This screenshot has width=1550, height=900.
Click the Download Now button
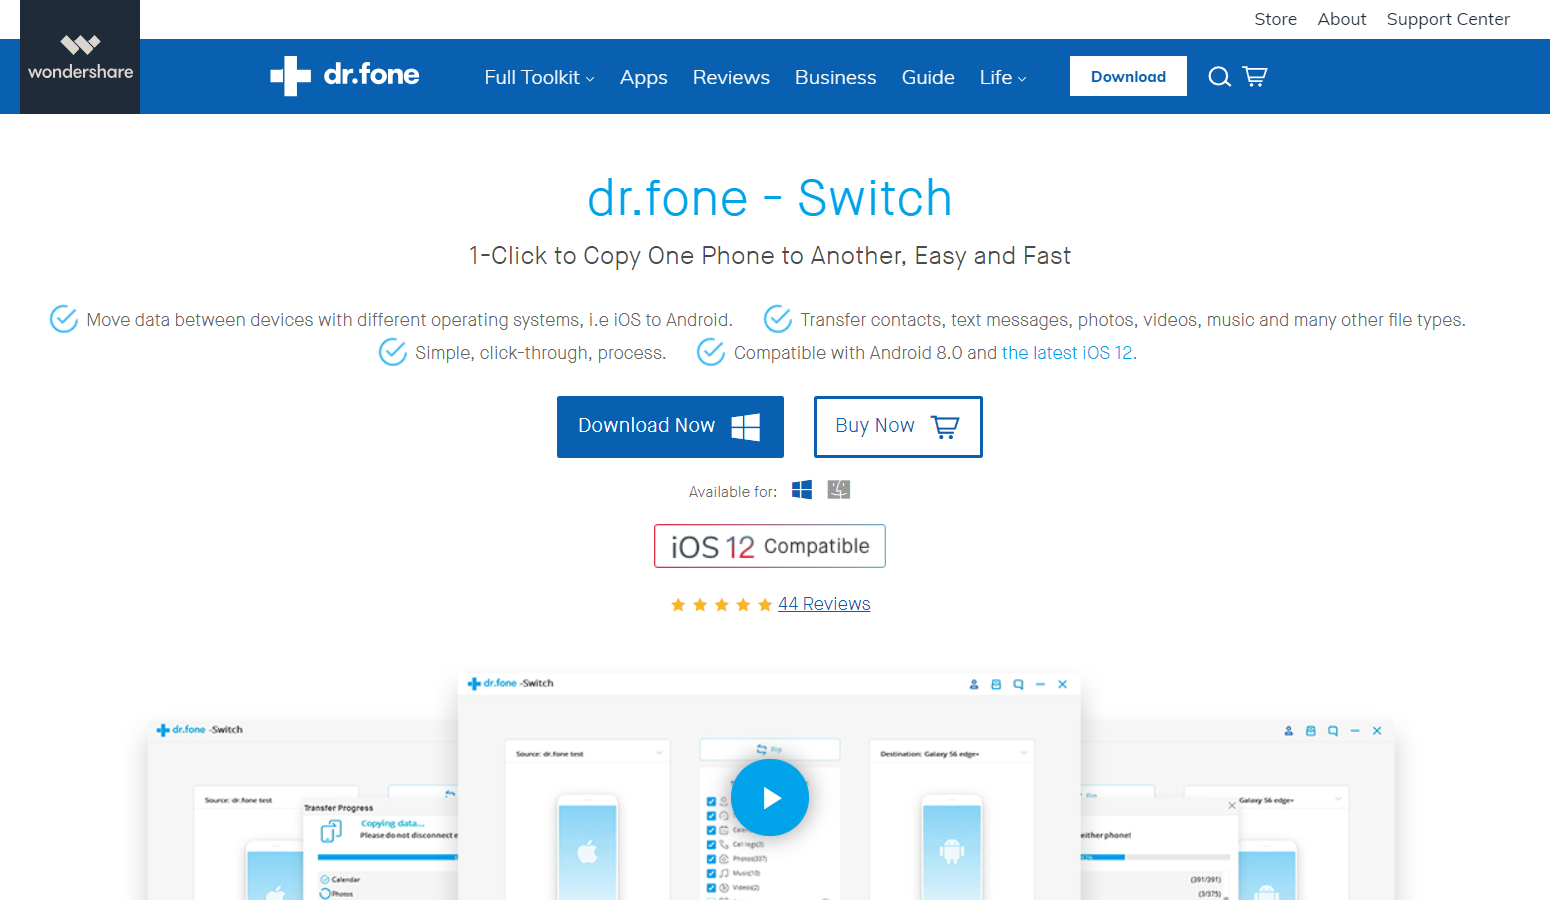(x=670, y=427)
